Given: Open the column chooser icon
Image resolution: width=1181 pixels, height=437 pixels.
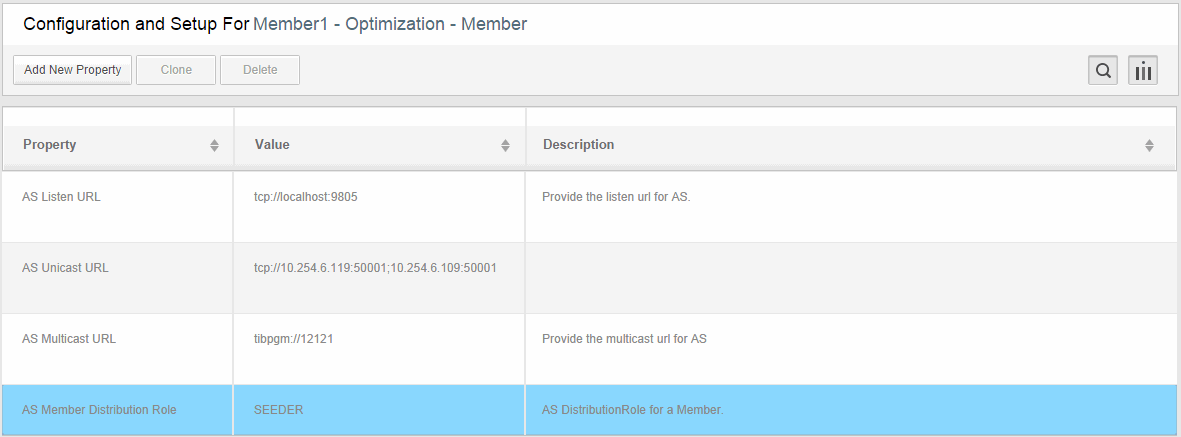Looking at the screenshot, I should click(x=1143, y=71).
